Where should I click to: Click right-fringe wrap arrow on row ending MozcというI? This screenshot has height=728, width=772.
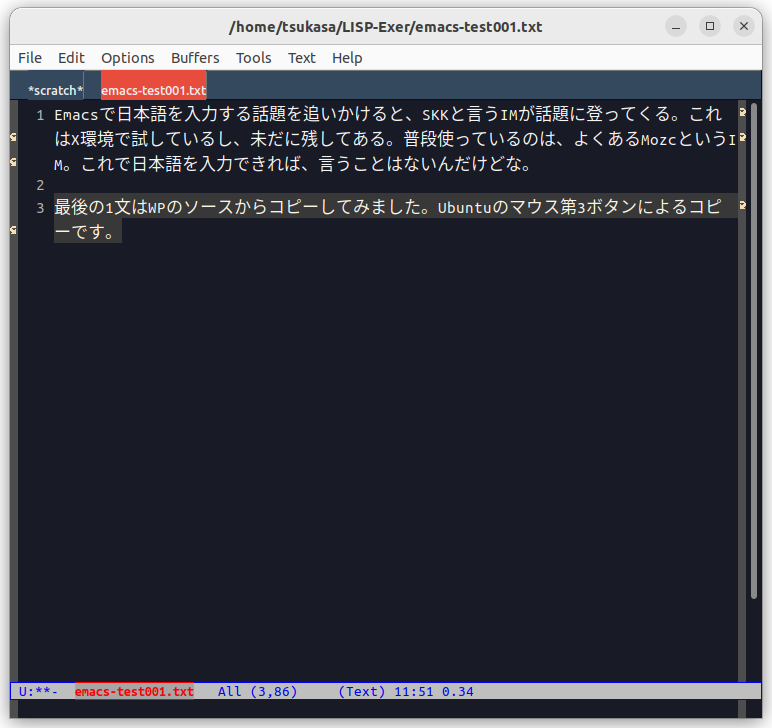(x=742, y=137)
